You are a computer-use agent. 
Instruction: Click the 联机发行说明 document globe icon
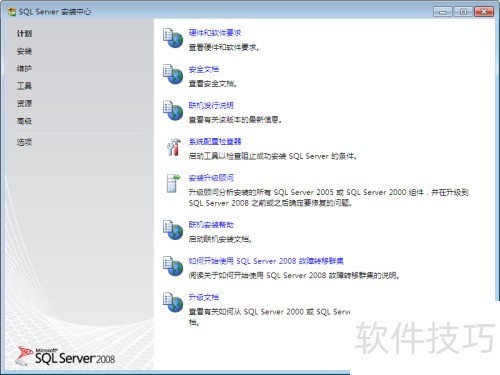pyautogui.click(x=173, y=110)
